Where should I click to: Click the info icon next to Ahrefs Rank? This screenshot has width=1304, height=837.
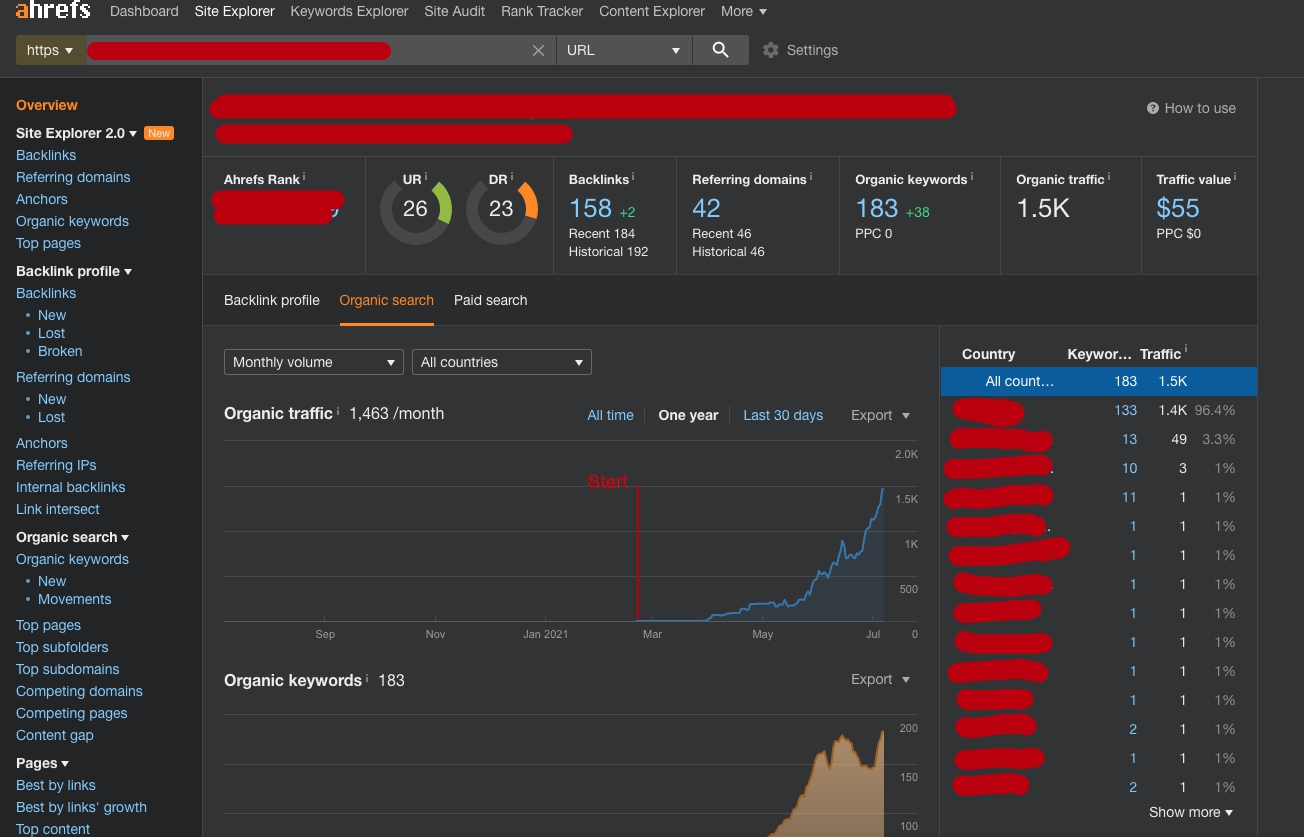click(304, 176)
